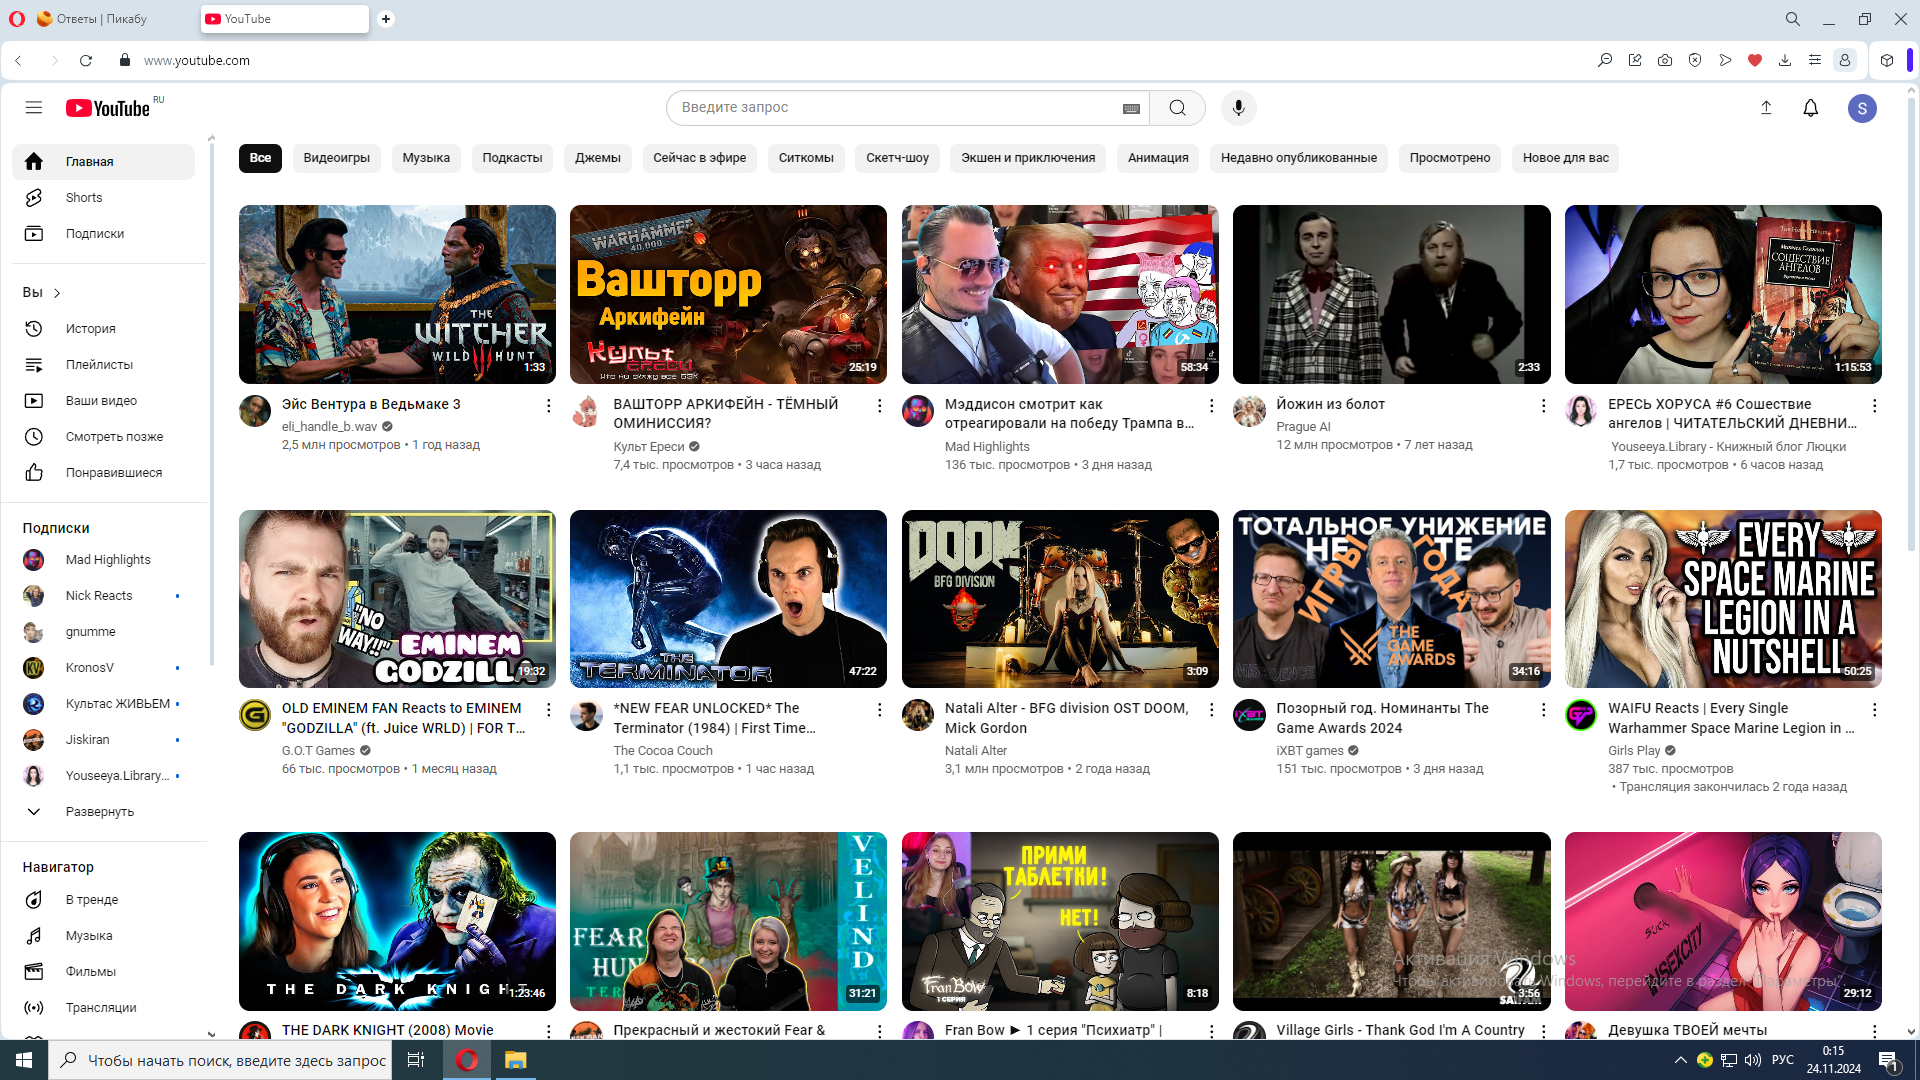Expand the subscriptions list (Развернуть)
The height and width of the screenshot is (1080, 1920).
99,812
